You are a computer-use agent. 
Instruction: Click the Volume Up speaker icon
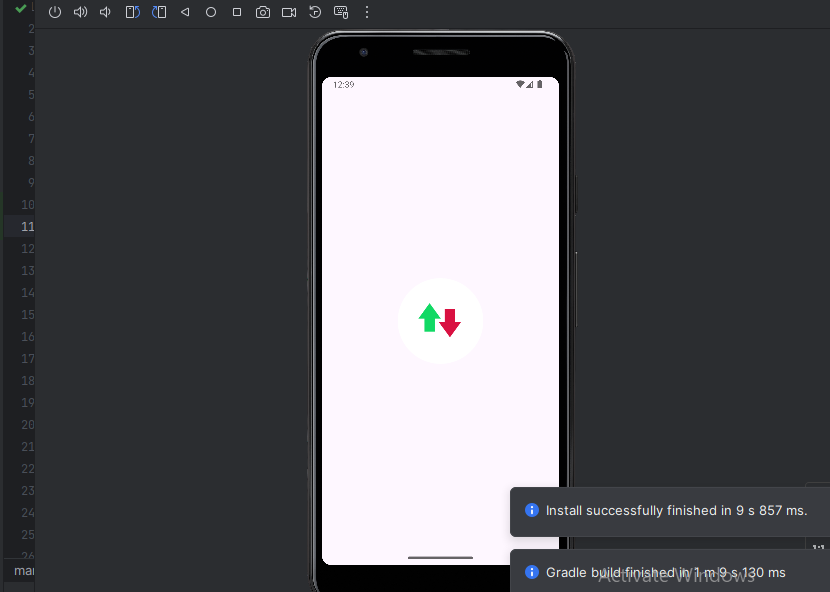(81, 13)
